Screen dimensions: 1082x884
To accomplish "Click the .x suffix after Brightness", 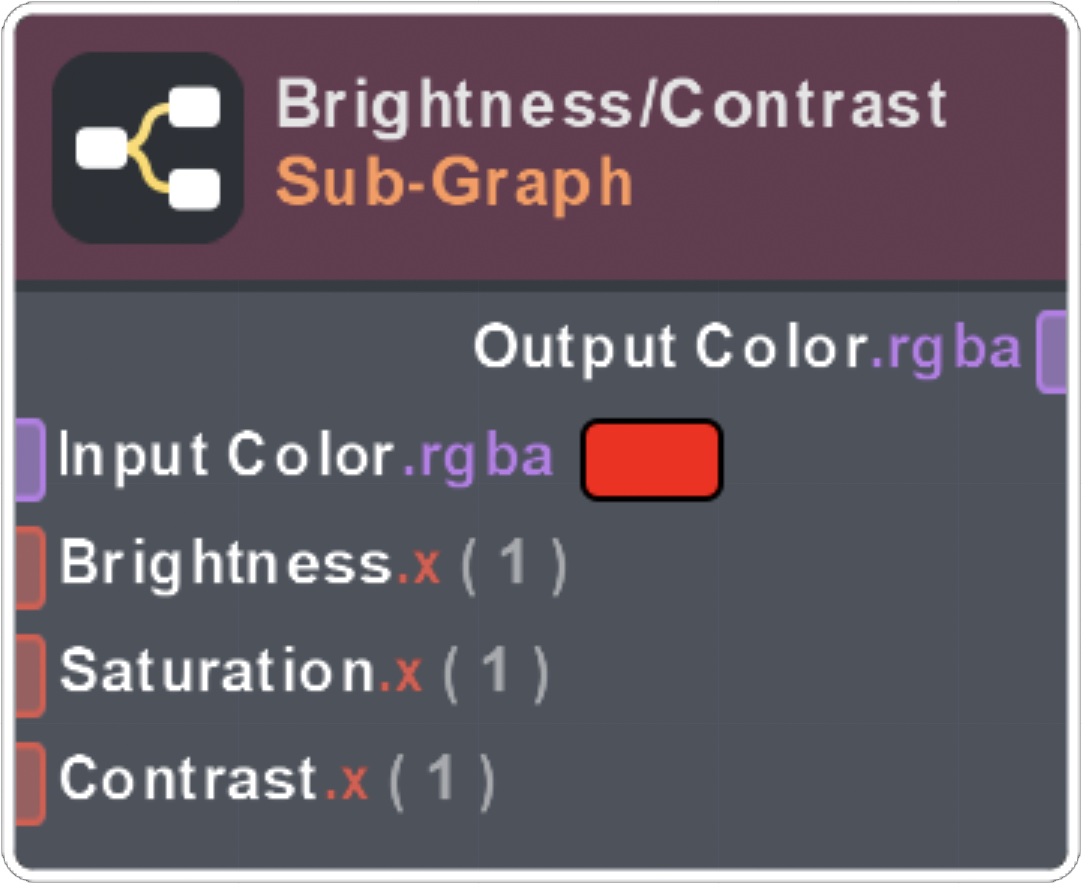I will point(419,566).
